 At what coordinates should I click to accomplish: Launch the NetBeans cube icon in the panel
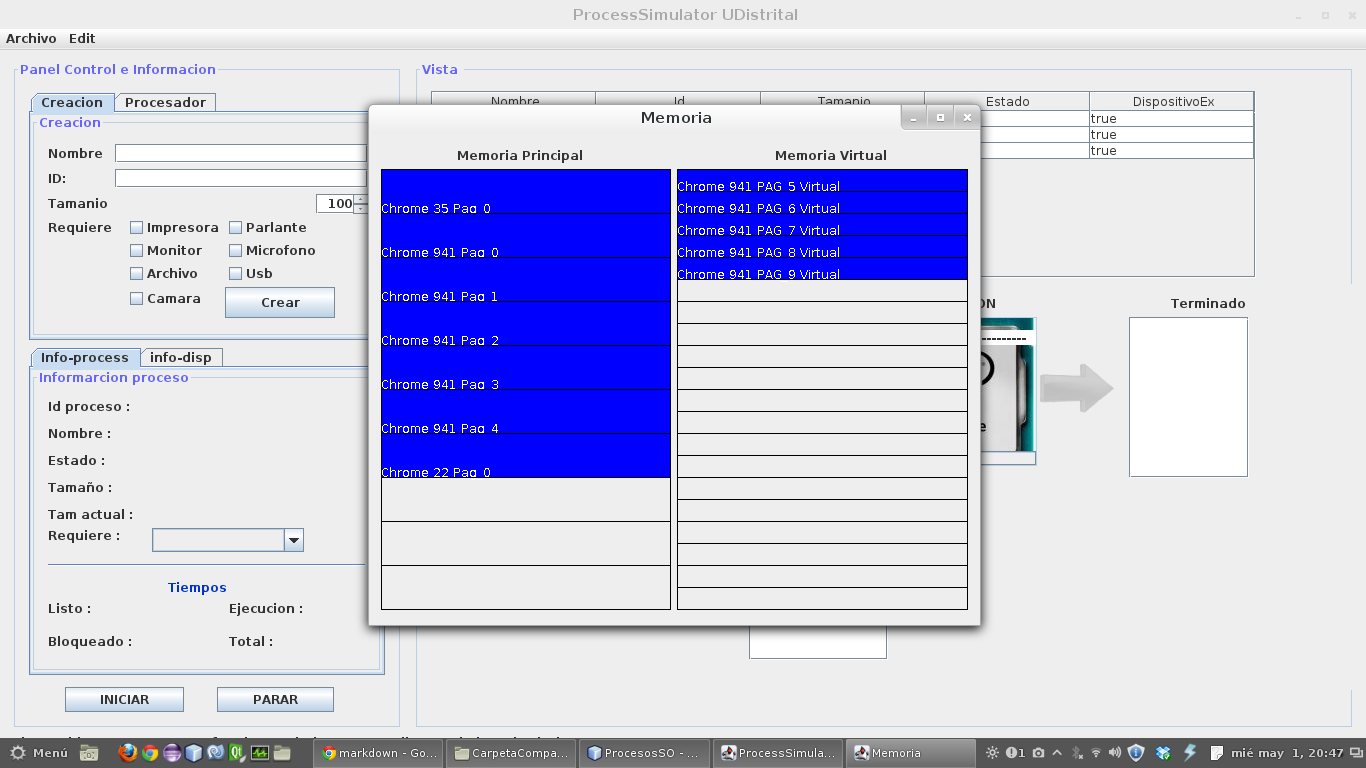coord(194,753)
